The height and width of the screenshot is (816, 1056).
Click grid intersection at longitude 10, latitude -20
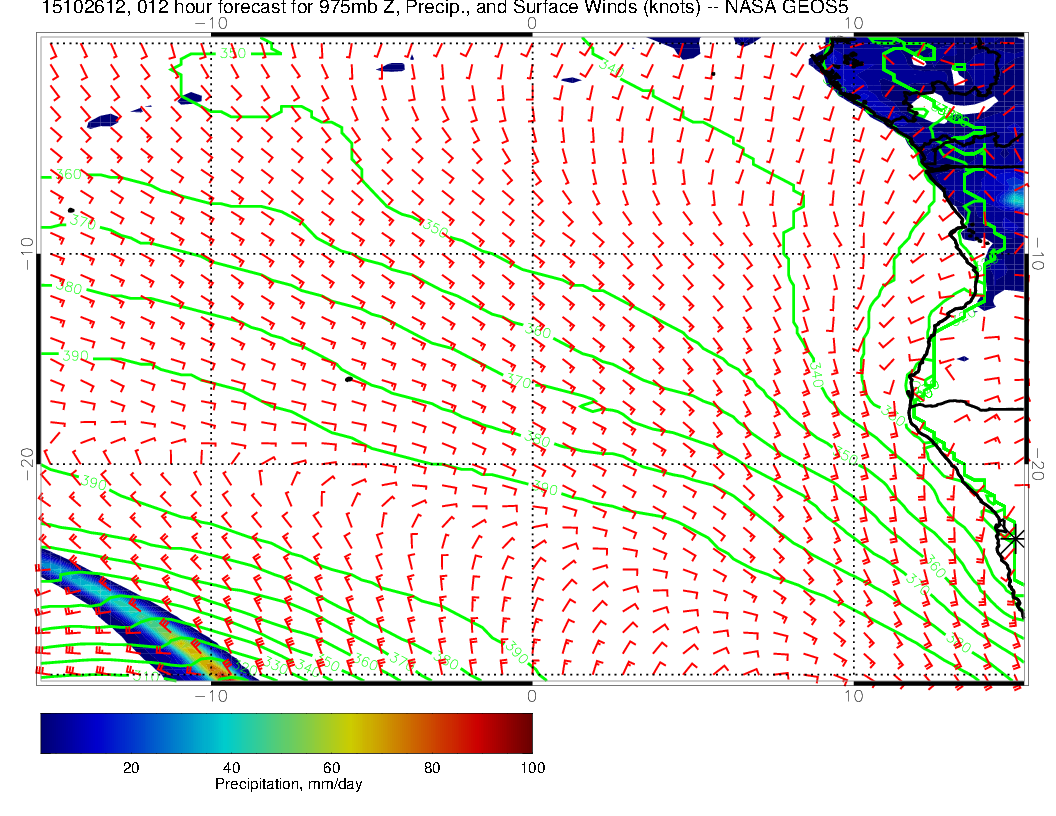853,464
